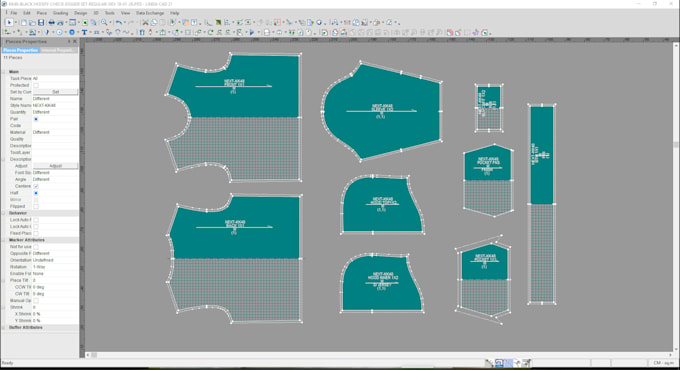Toggle the Centers checkbox
Screen dimensions: 680x370
(x=36, y=186)
